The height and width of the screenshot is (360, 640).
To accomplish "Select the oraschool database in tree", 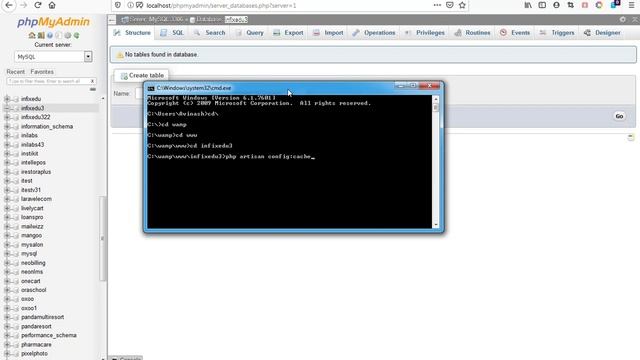I will click(x=33, y=290).
